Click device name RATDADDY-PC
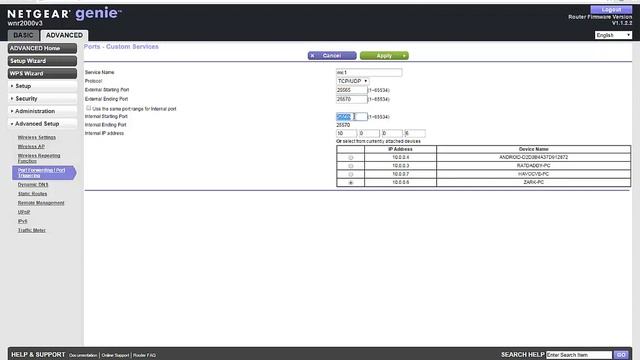Viewport: 640px width, 360px height. (x=533, y=166)
